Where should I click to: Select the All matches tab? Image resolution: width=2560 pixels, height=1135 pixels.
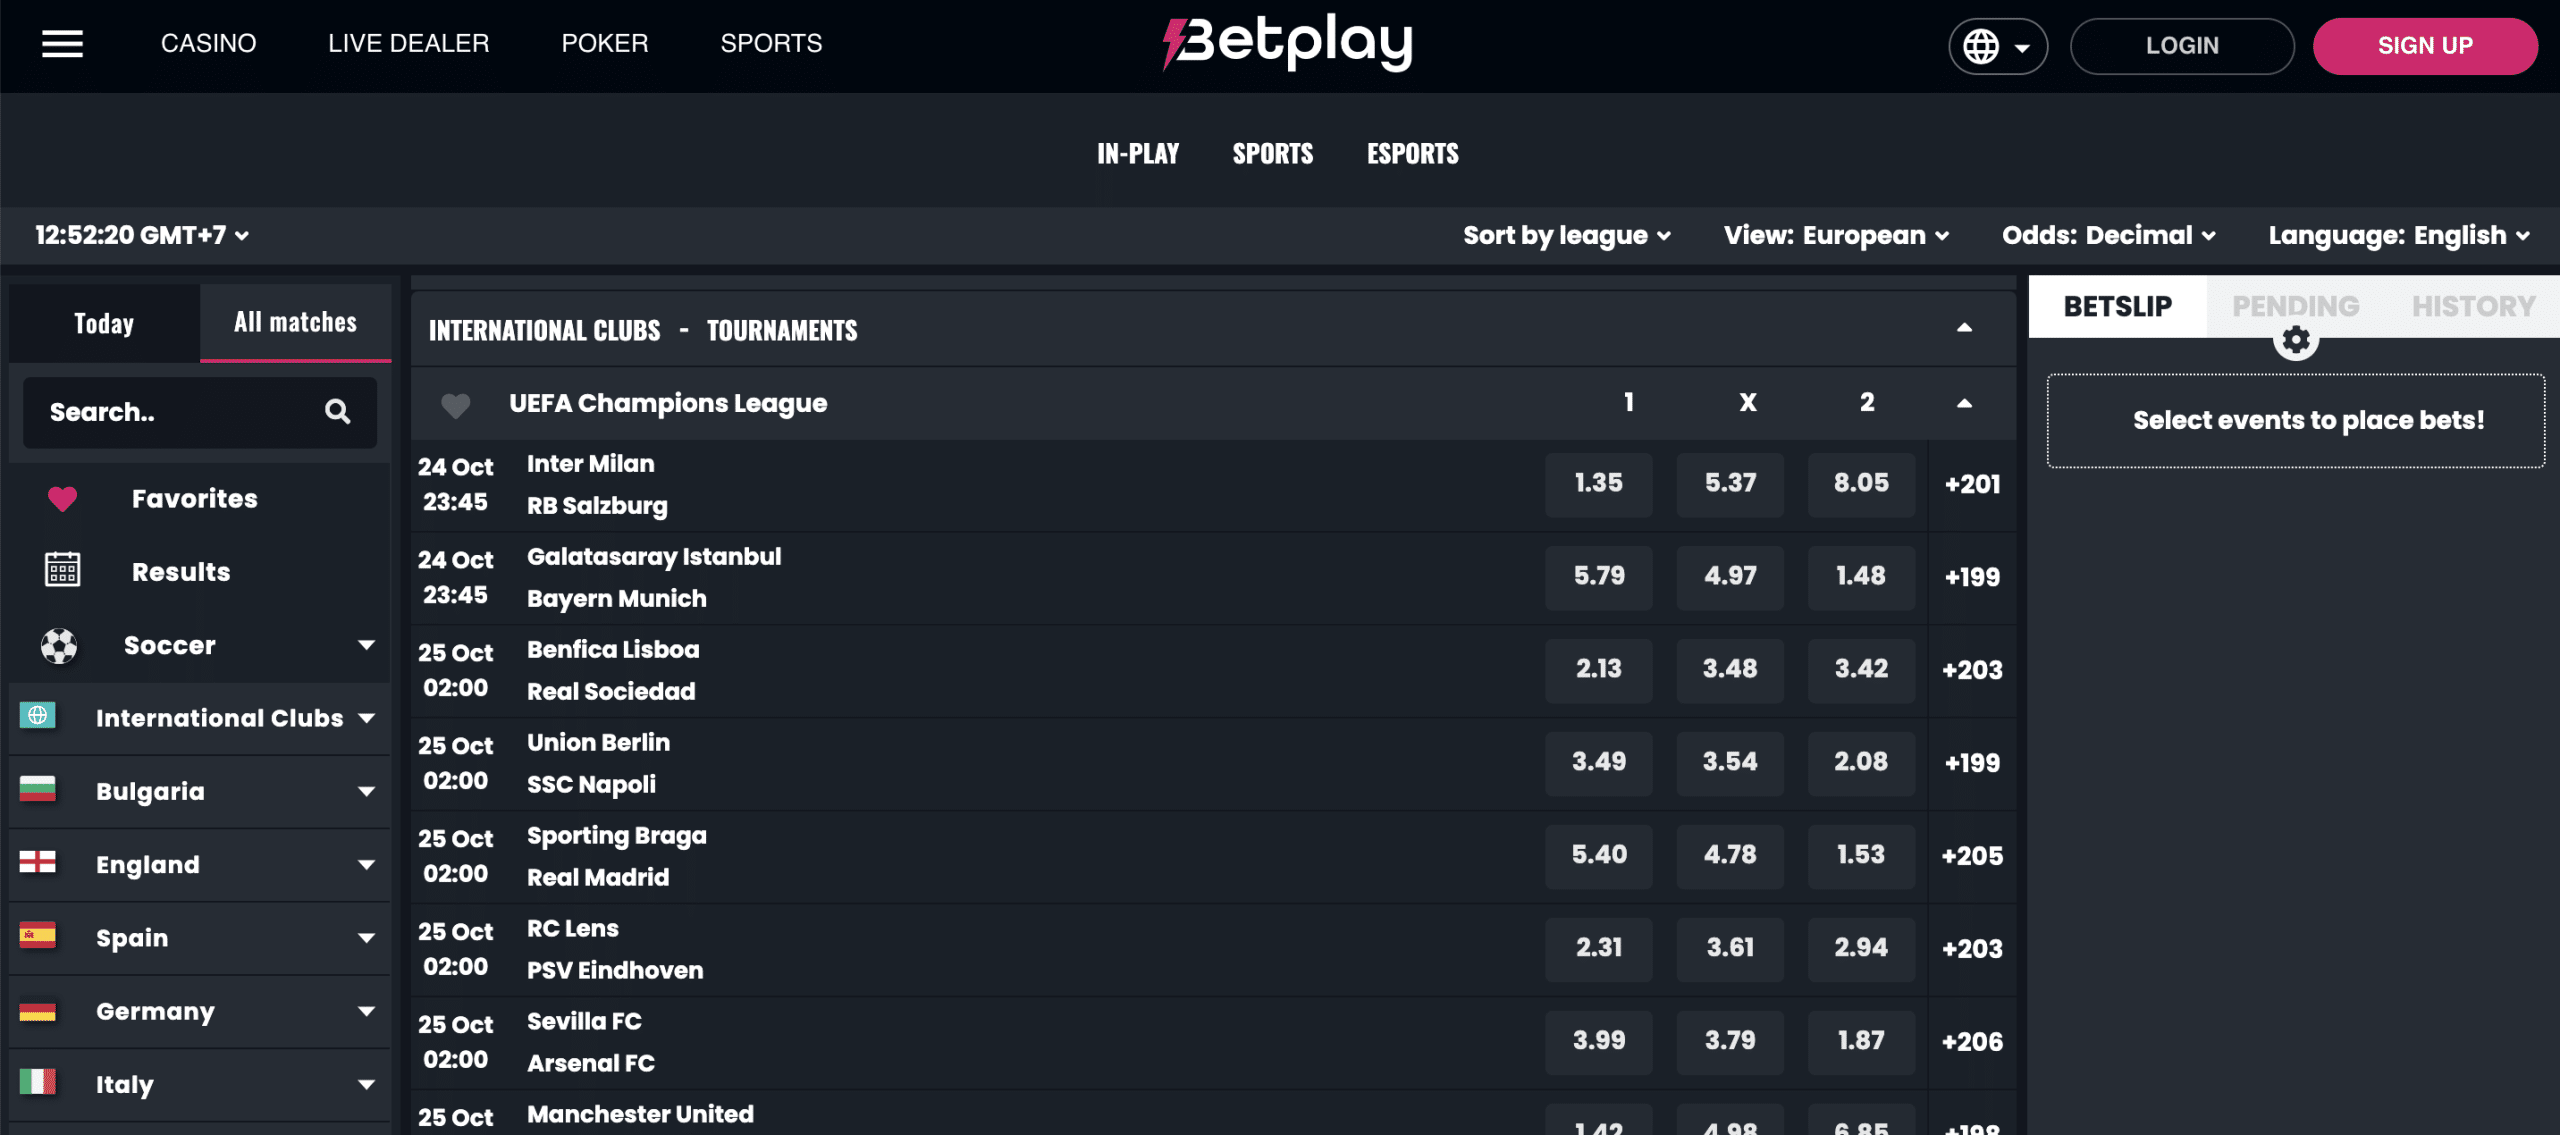click(x=295, y=322)
